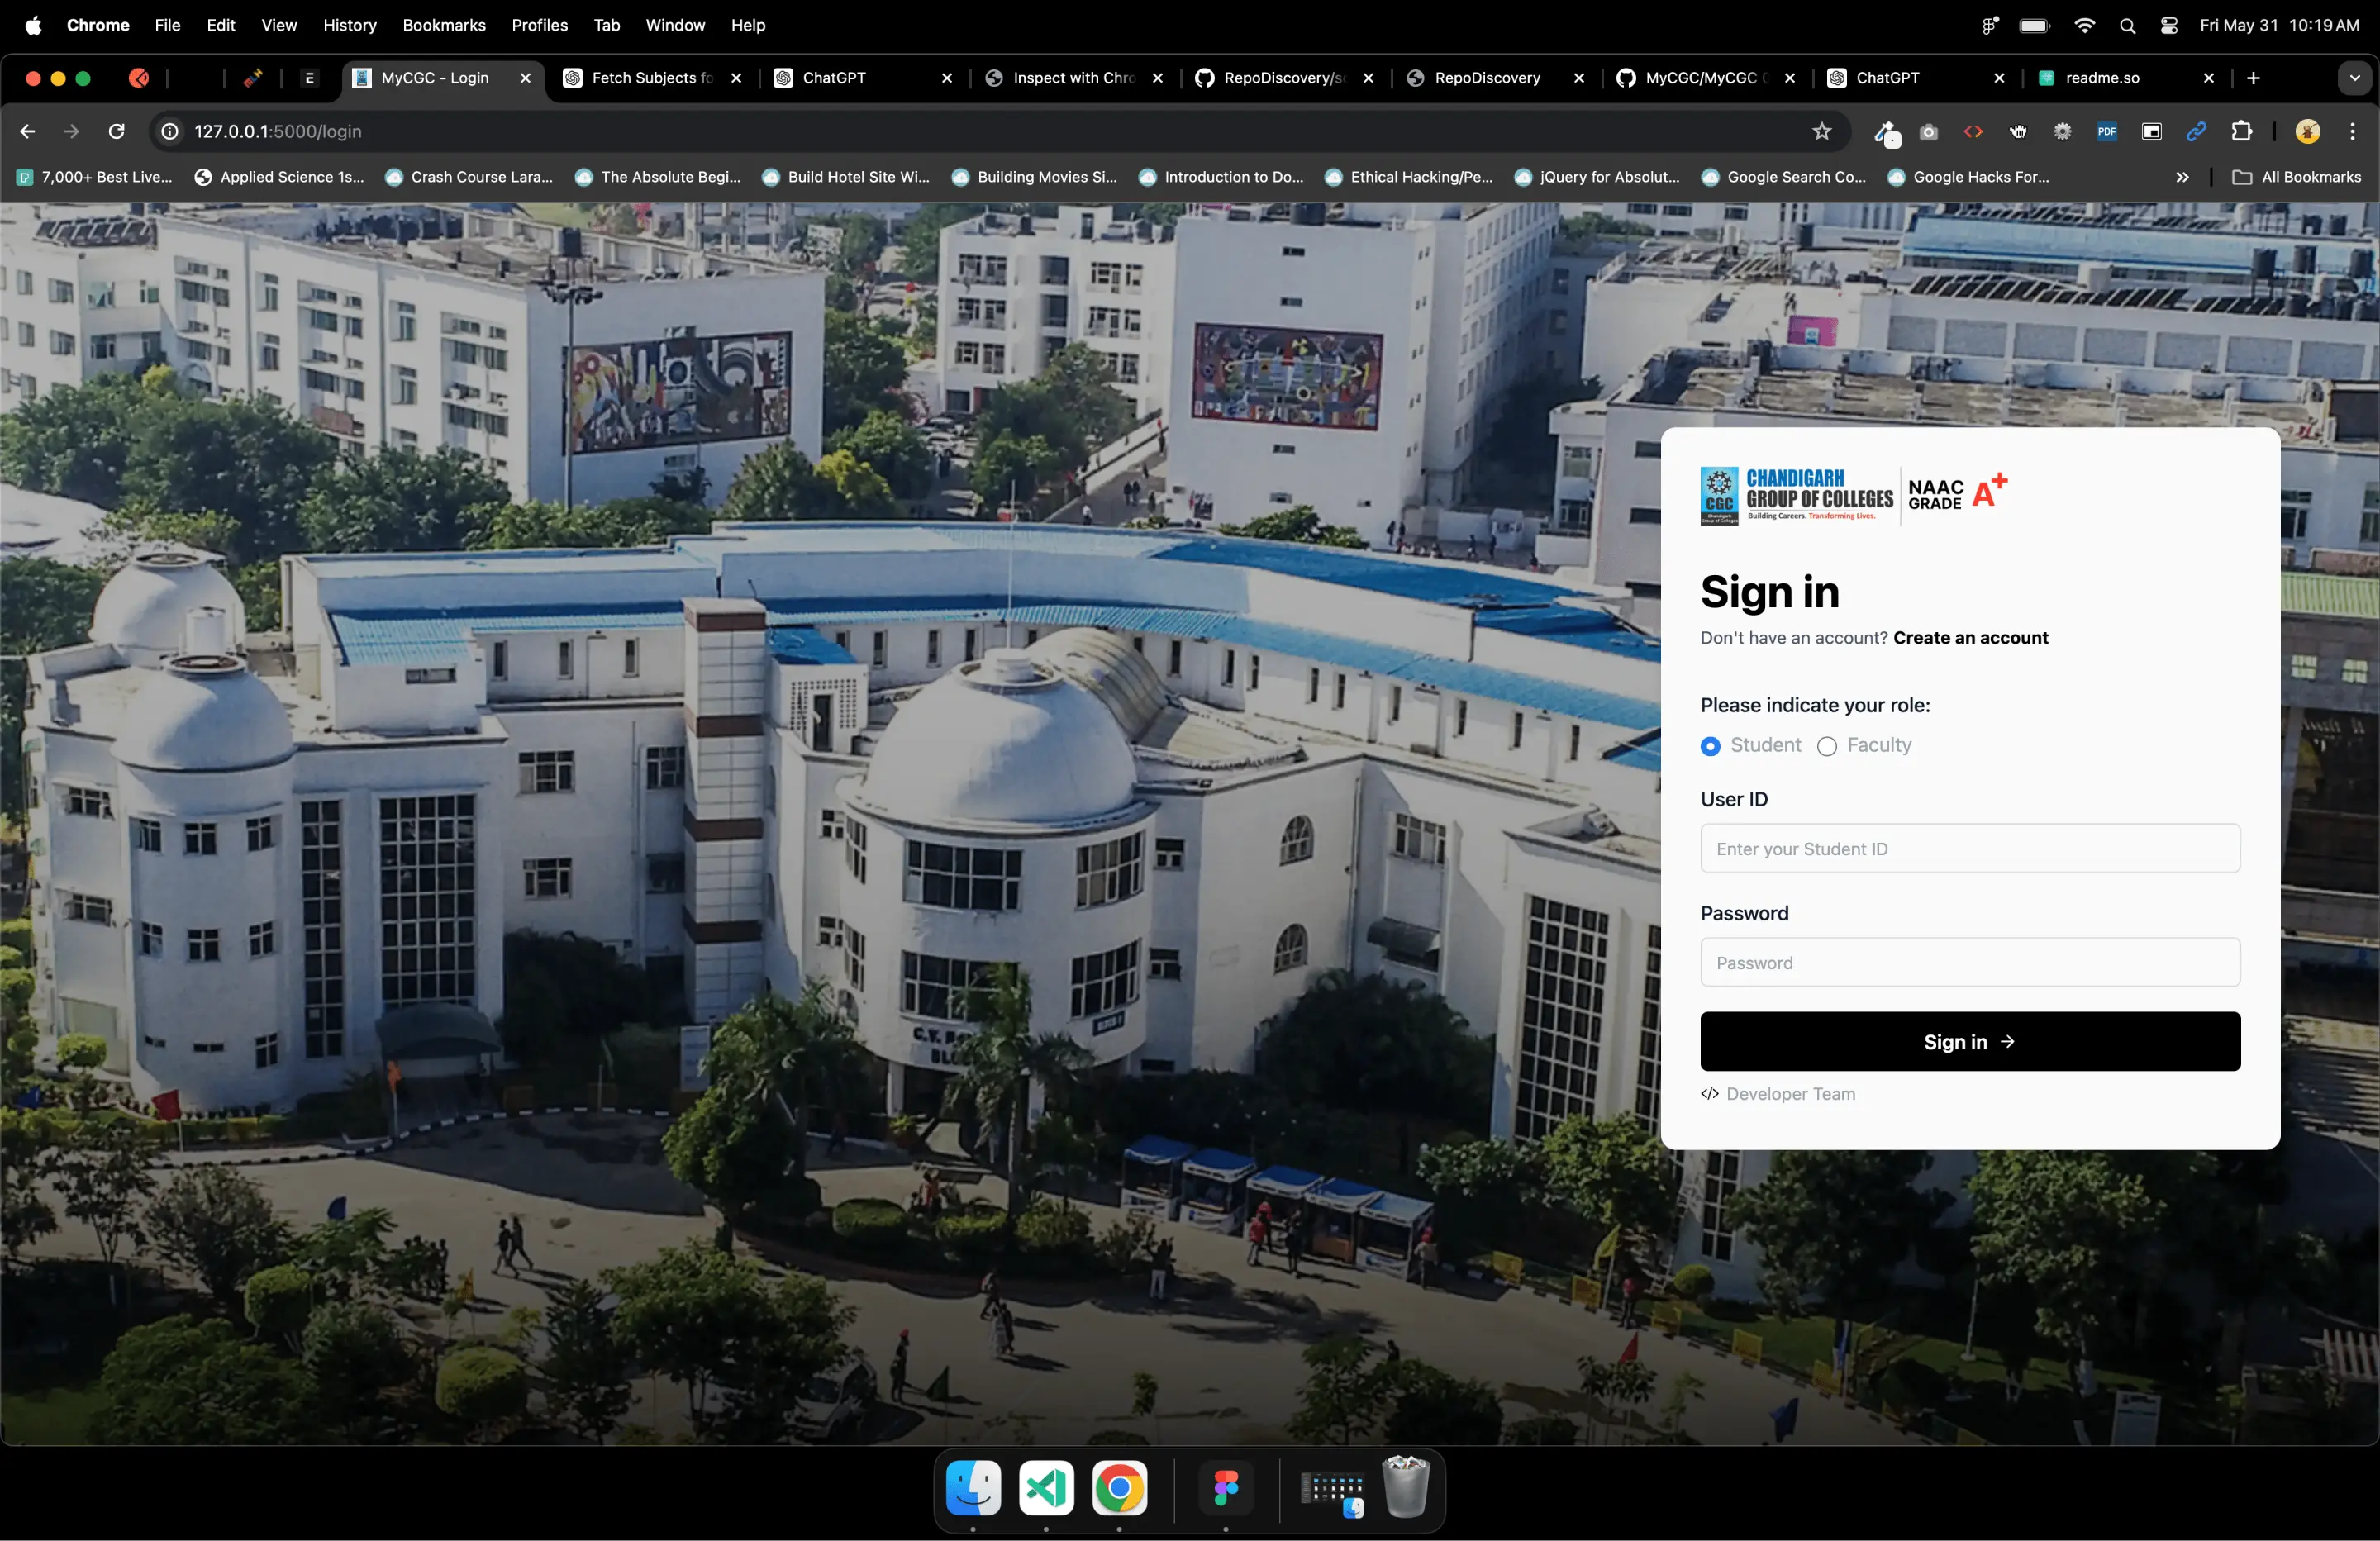2380x1541 pixels.
Task: Open macOS Spotlight search icon
Action: point(2127,26)
